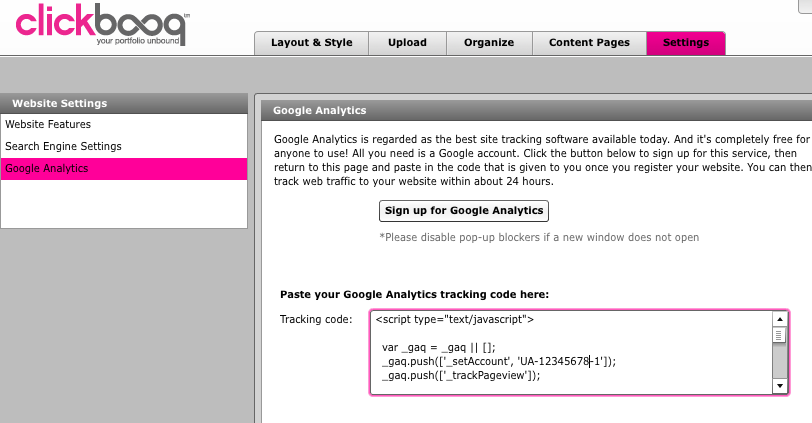This screenshot has width=812, height=423.
Task: Click the tracking code scrollbar down arrow
Action: coord(779,386)
